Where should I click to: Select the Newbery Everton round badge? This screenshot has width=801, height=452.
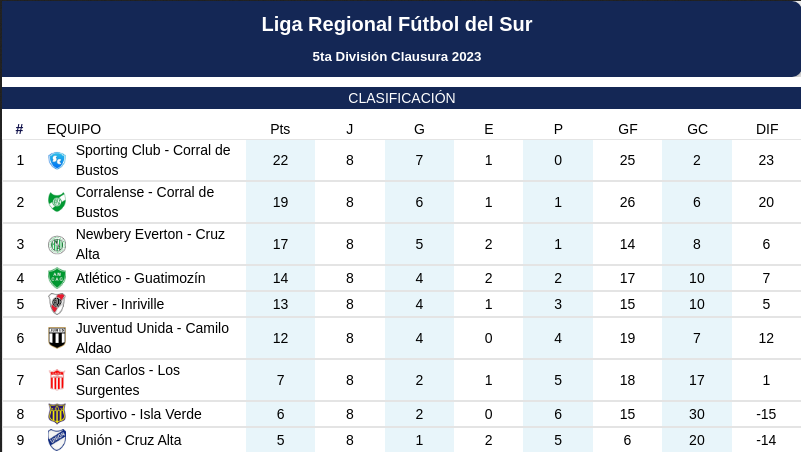point(57,244)
